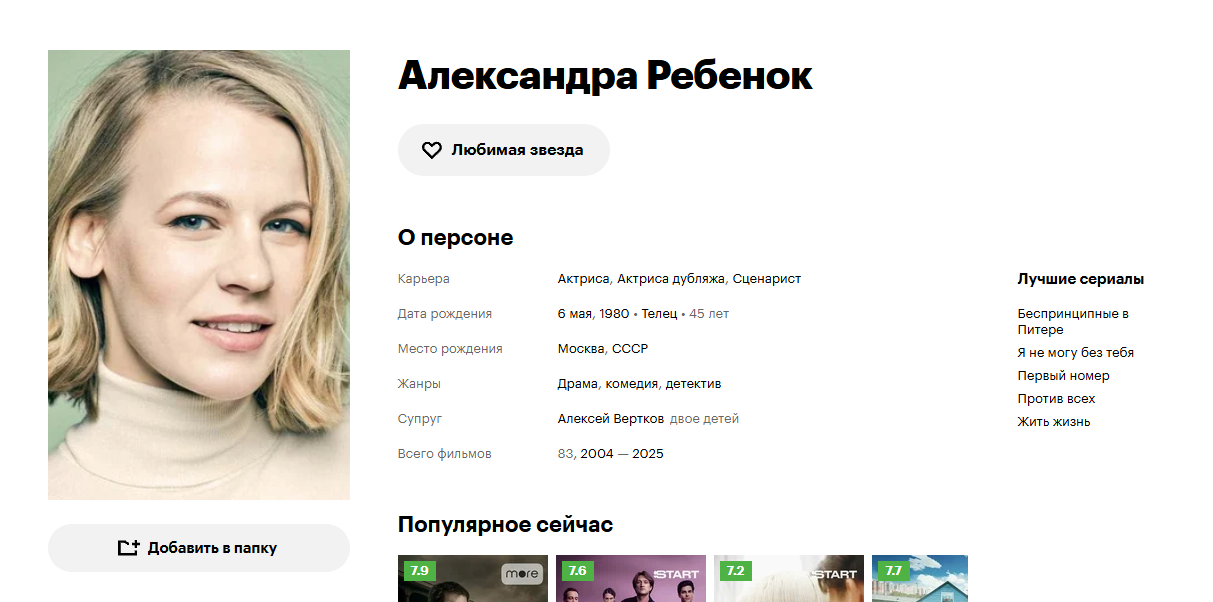Click the add-to-folder icon
The width and height of the screenshot is (1213, 602).
pos(128,548)
